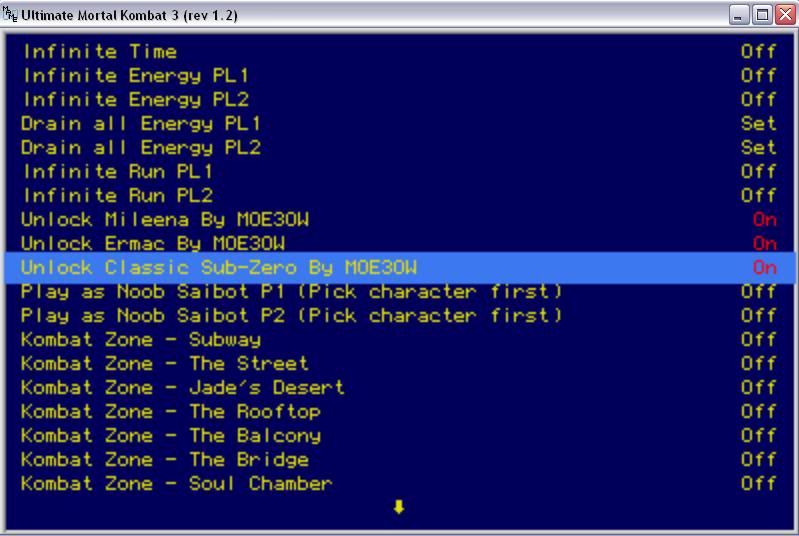799x536 pixels.
Task: Toggle Off value for The Rooftop zone
Action: [x=759, y=411]
